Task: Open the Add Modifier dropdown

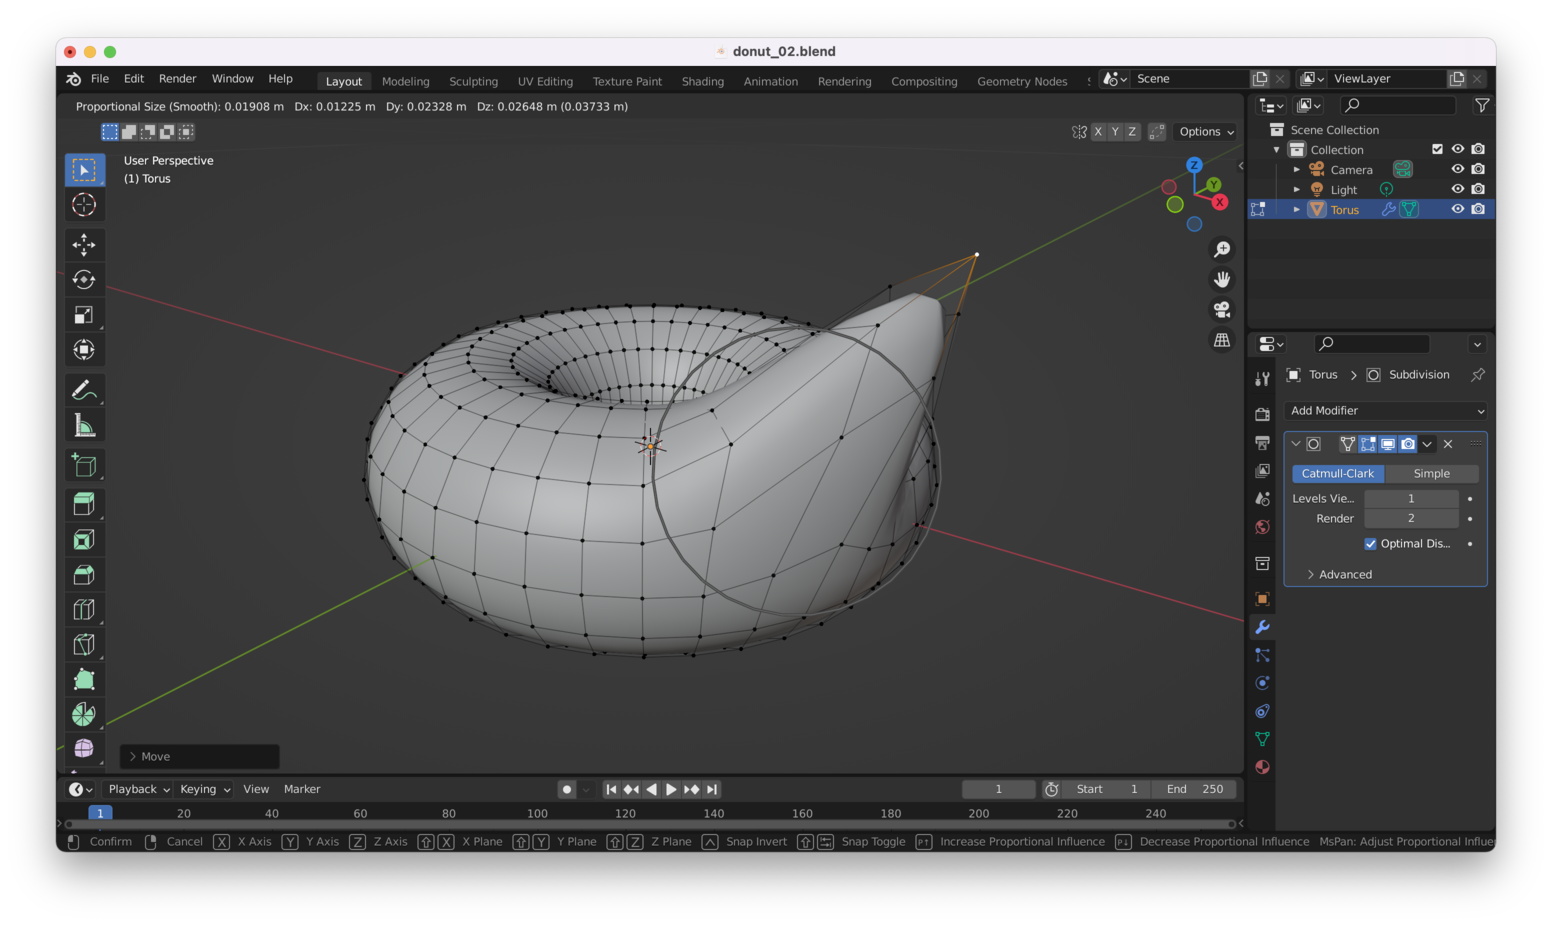Action: (1385, 411)
